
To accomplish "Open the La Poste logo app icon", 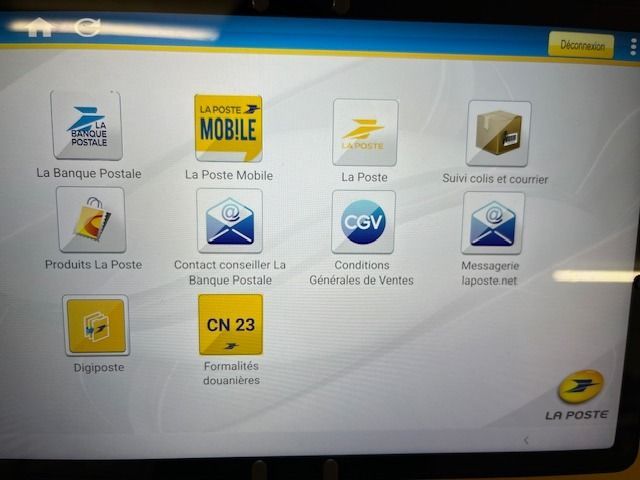I will tap(364, 132).
